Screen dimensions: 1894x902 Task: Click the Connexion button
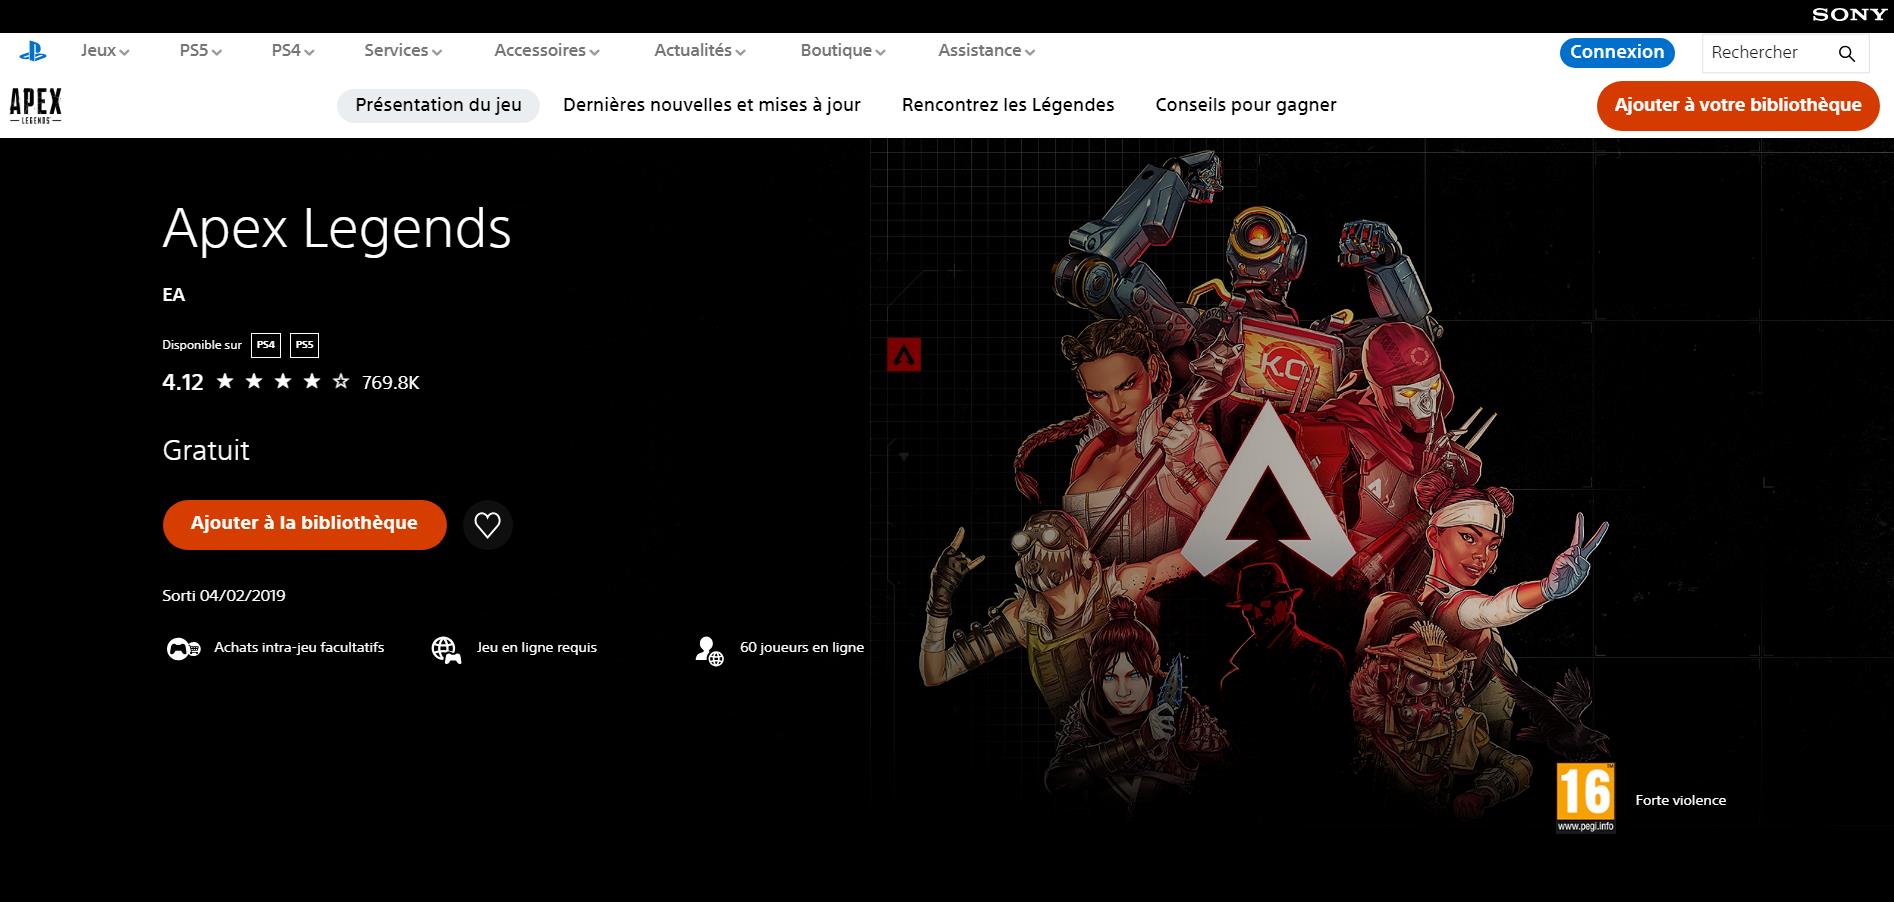pyautogui.click(x=1616, y=52)
